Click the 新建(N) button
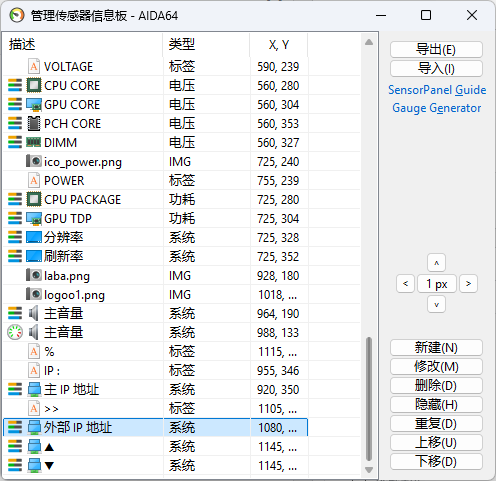 pos(436,348)
